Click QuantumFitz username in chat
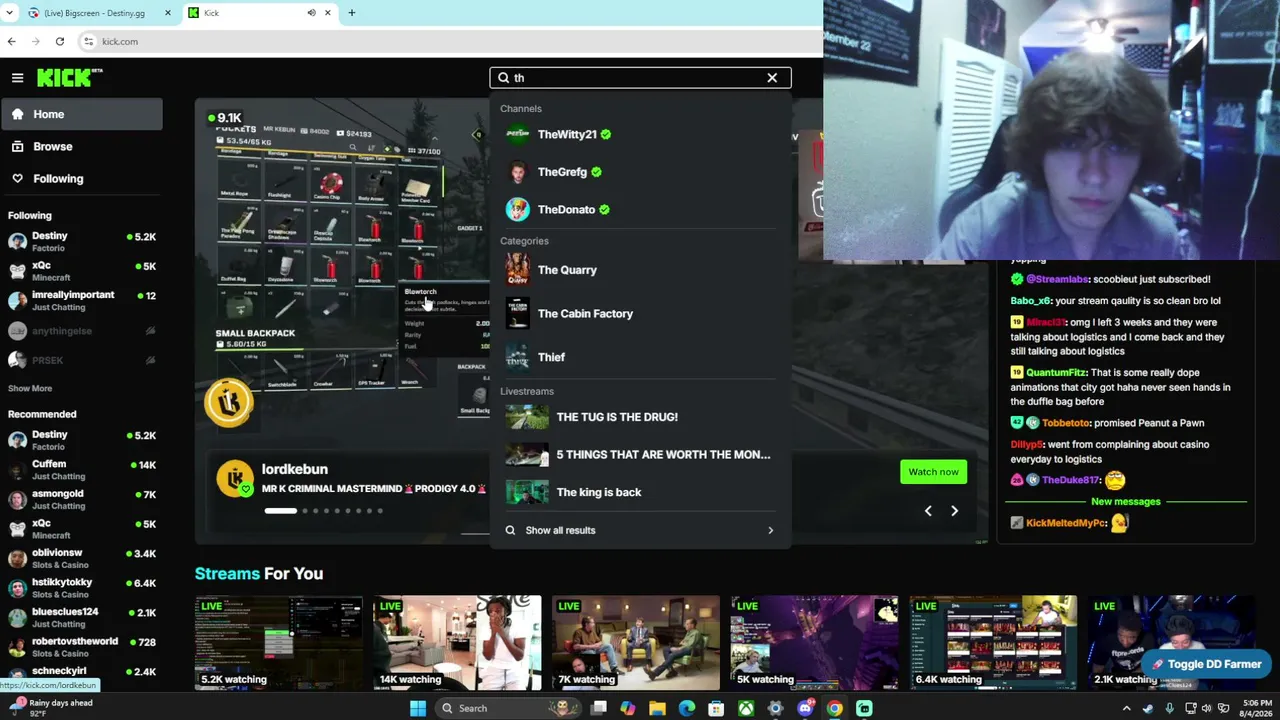This screenshot has height=720, width=1280. pyautogui.click(x=1057, y=373)
